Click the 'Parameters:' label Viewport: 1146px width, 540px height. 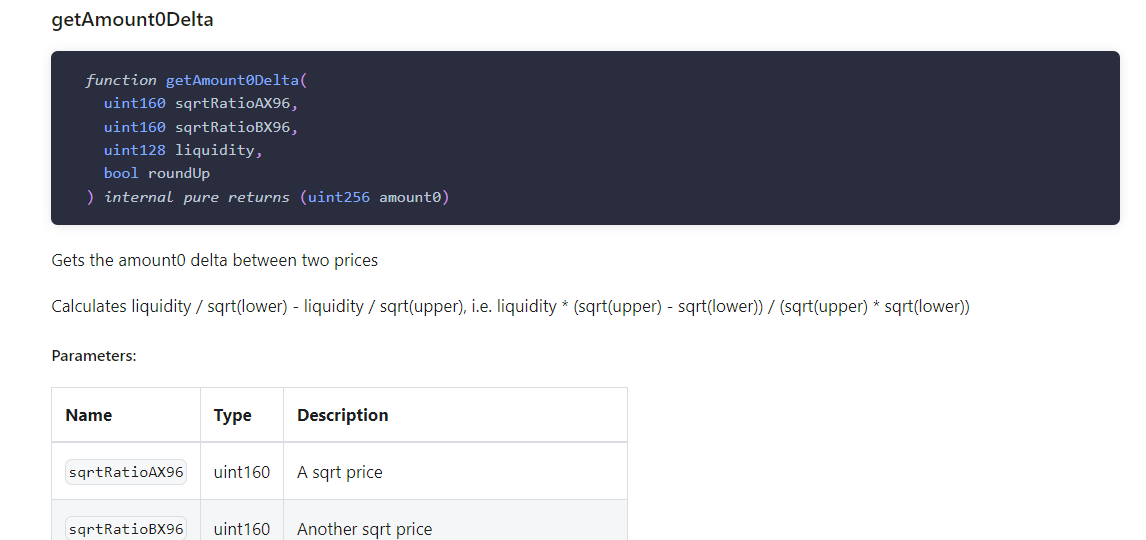[94, 355]
